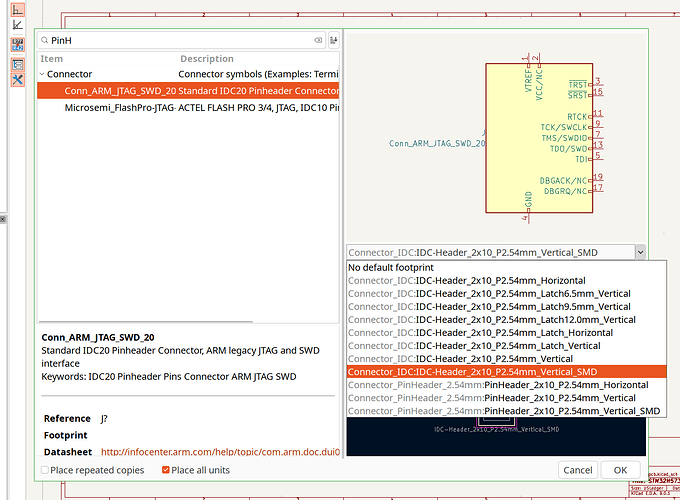Choose PinHeader_2x10_P2.54mm_Horizontal footprint
Viewport: 680px width, 500px height.
(506, 385)
